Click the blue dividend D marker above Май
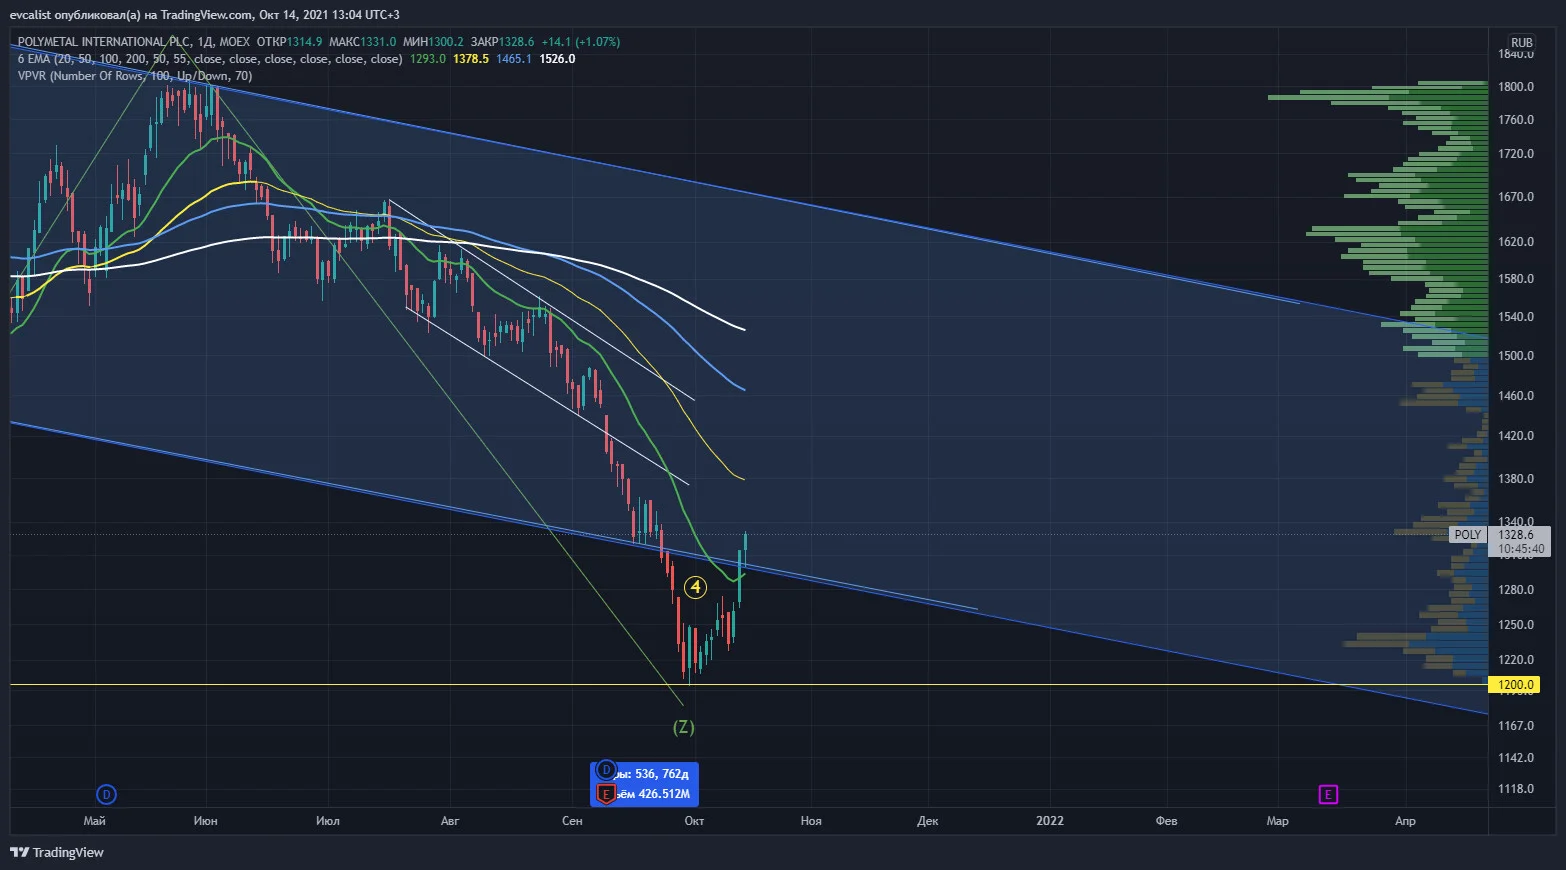1566x870 pixels. [x=106, y=795]
